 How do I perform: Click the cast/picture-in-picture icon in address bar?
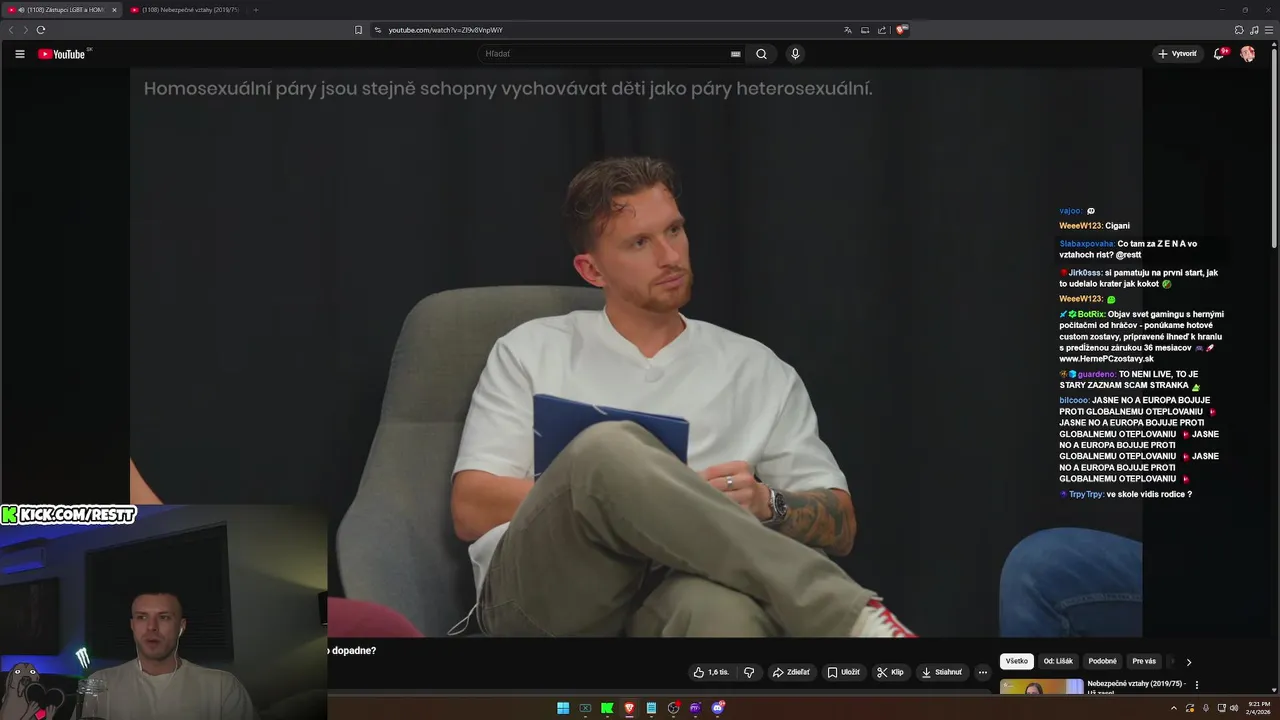(x=865, y=30)
